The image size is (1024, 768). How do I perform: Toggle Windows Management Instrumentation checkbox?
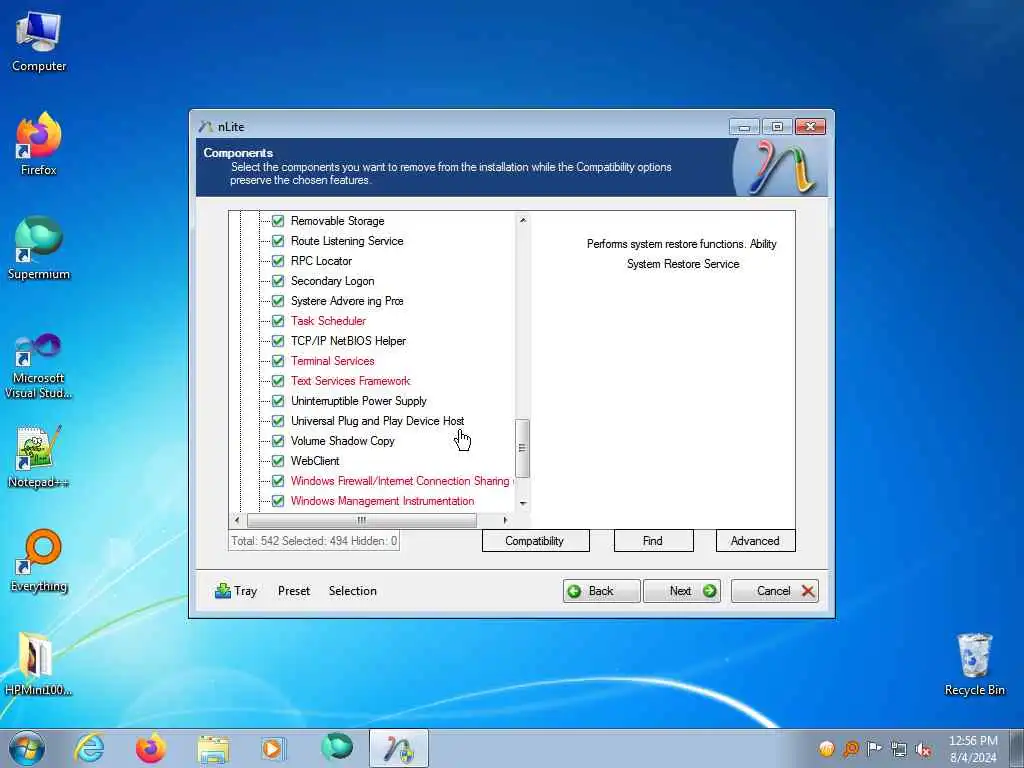(278, 501)
